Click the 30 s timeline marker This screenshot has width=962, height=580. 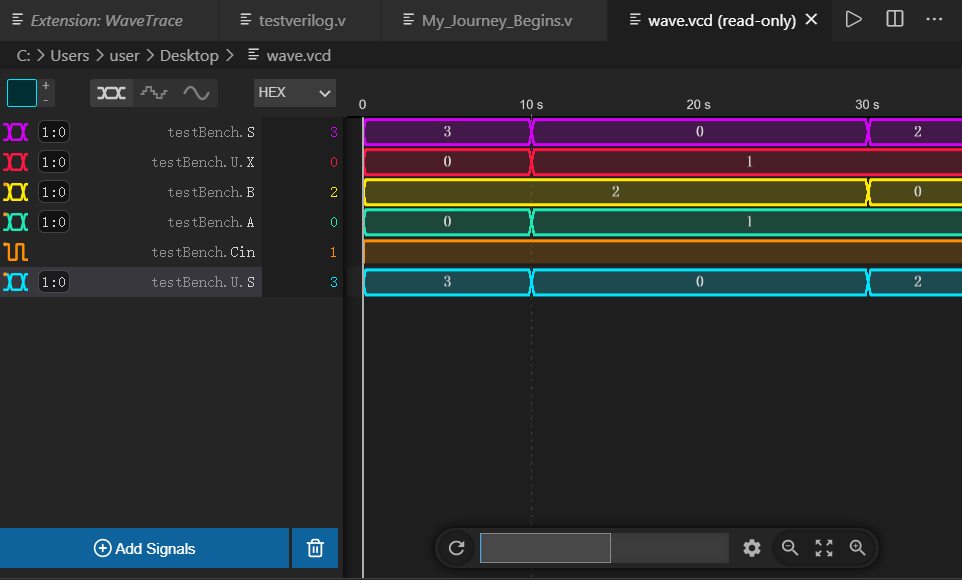[x=867, y=105]
